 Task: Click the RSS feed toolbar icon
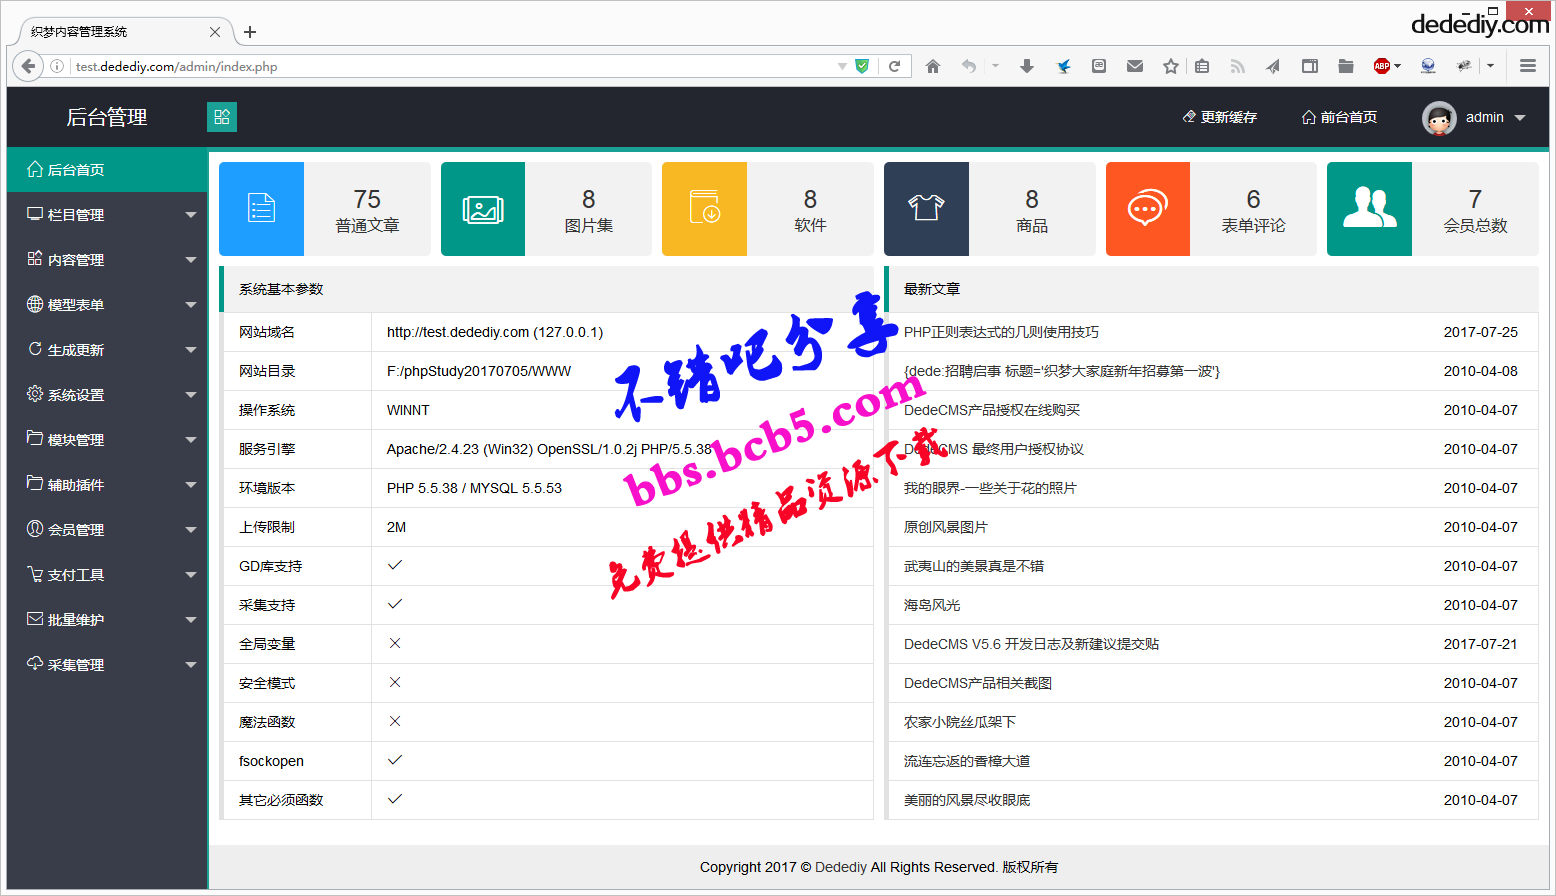click(x=1237, y=66)
